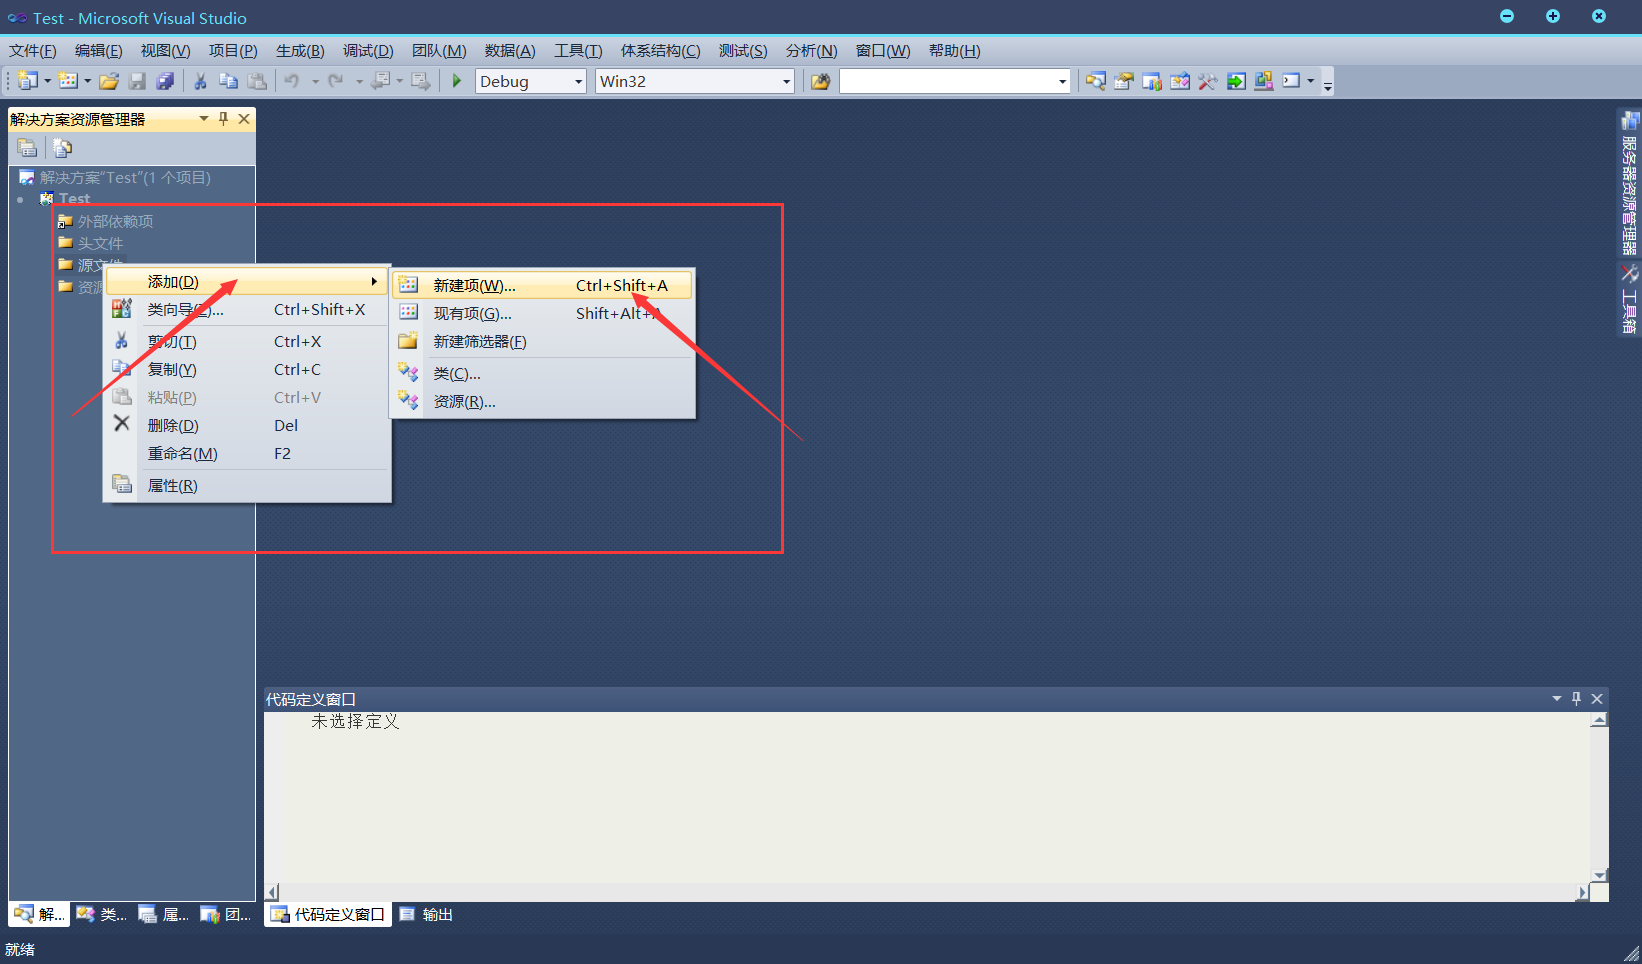This screenshot has height=964, width=1642.
Task: Choose 重命名(M) in the context menu
Action: tap(182, 454)
